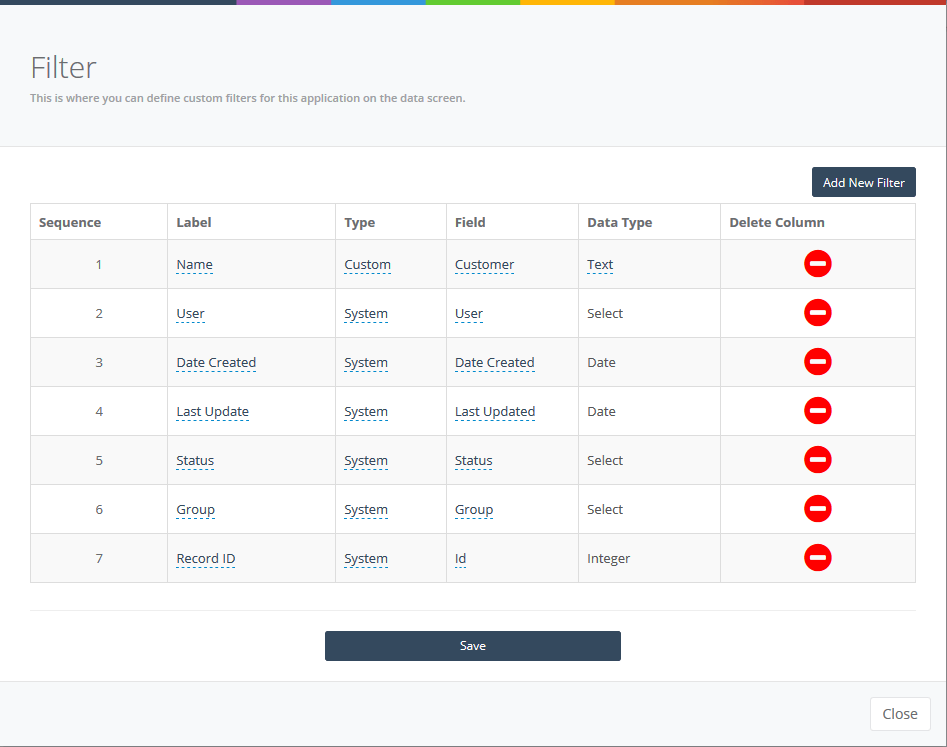
Task: Edit the Date Created label
Action: coord(216,363)
